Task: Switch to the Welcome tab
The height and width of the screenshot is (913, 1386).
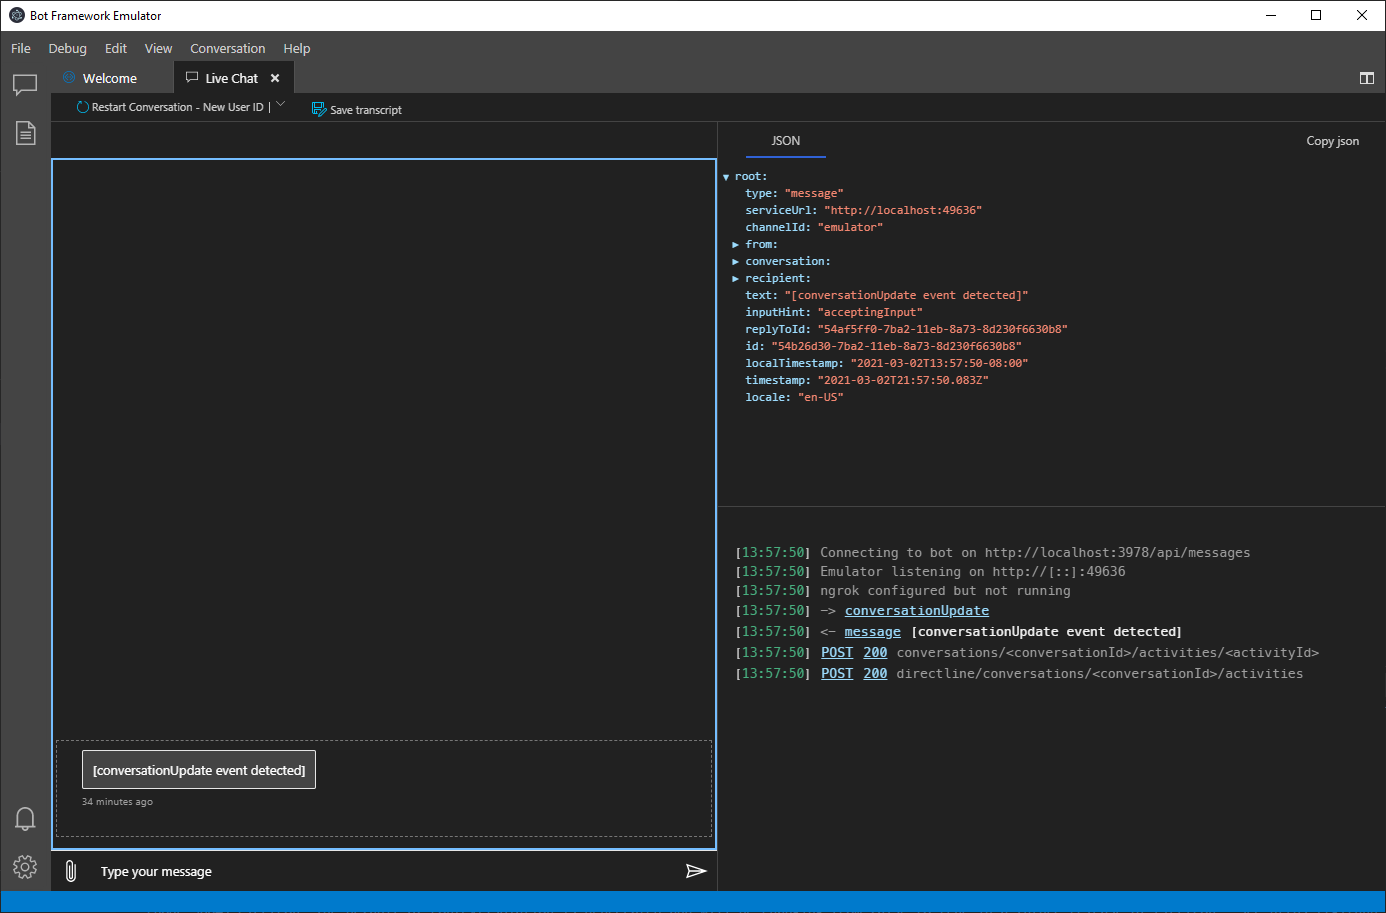Action: point(112,78)
